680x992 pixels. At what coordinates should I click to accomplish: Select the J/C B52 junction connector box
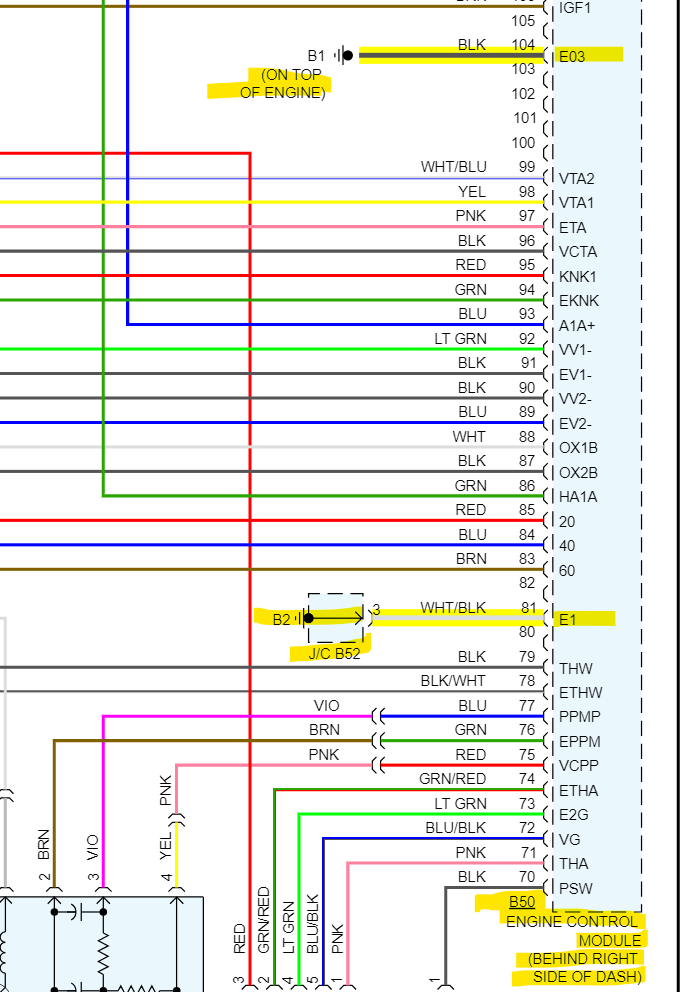pyautogui.click(x=336, y=618)
